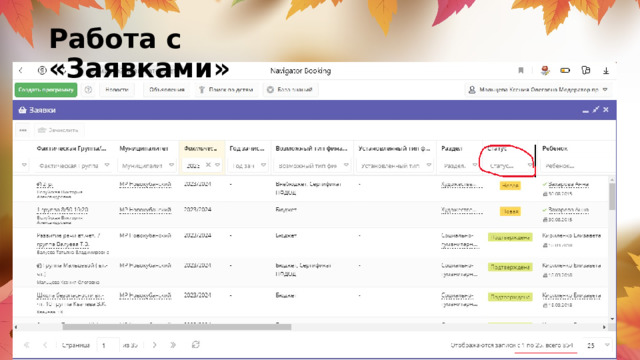Go to the previous page of records
Viewport: 640px width, 360px height.
pos(45,345)
